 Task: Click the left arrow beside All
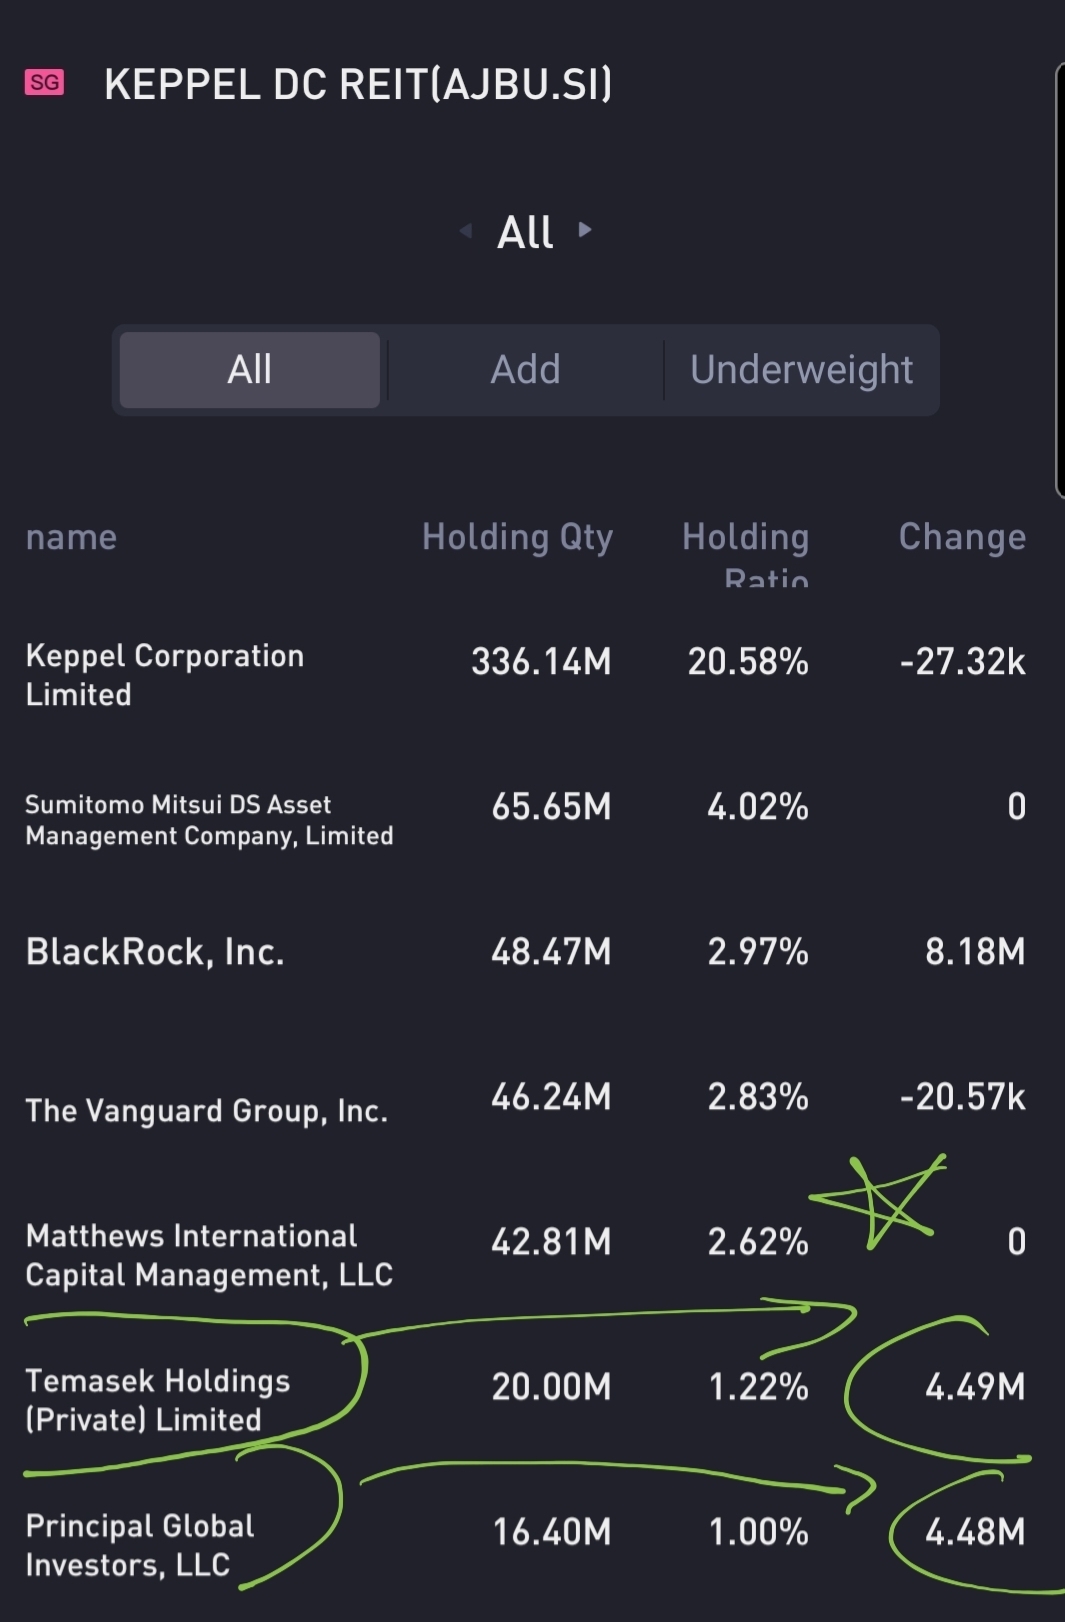465,231
